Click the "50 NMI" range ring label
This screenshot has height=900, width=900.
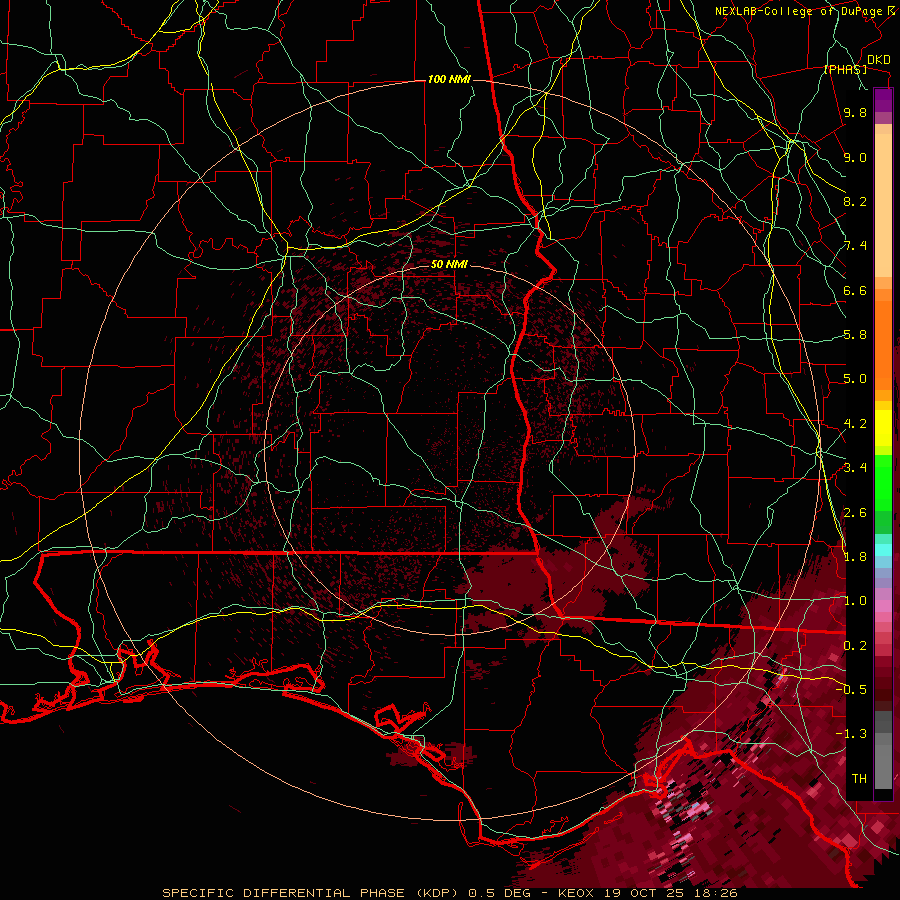click(449, 265)
